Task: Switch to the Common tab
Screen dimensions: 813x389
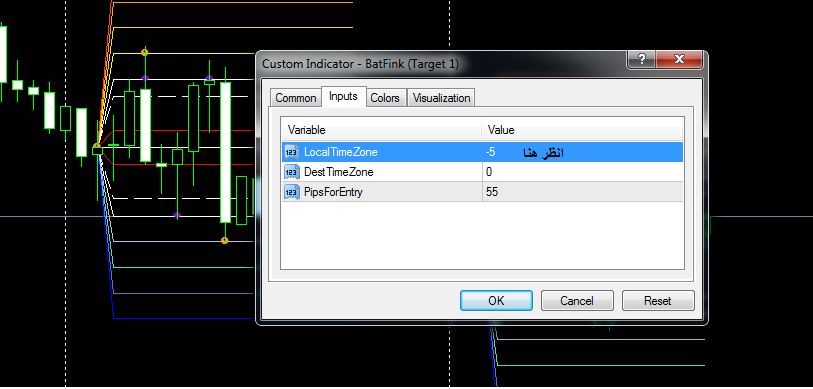Action: tap(296, 98)
